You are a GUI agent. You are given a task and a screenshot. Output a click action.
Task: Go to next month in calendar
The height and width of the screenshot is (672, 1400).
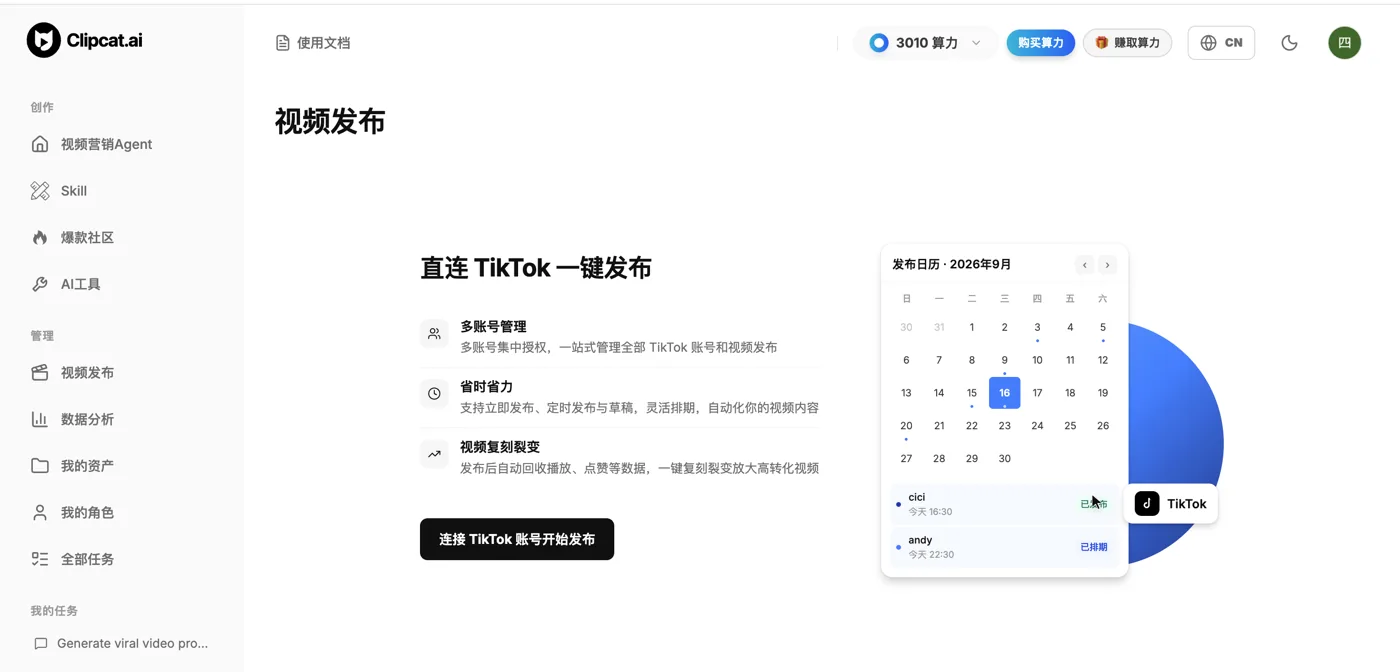pyautogui.click(x=1107, y=265)
